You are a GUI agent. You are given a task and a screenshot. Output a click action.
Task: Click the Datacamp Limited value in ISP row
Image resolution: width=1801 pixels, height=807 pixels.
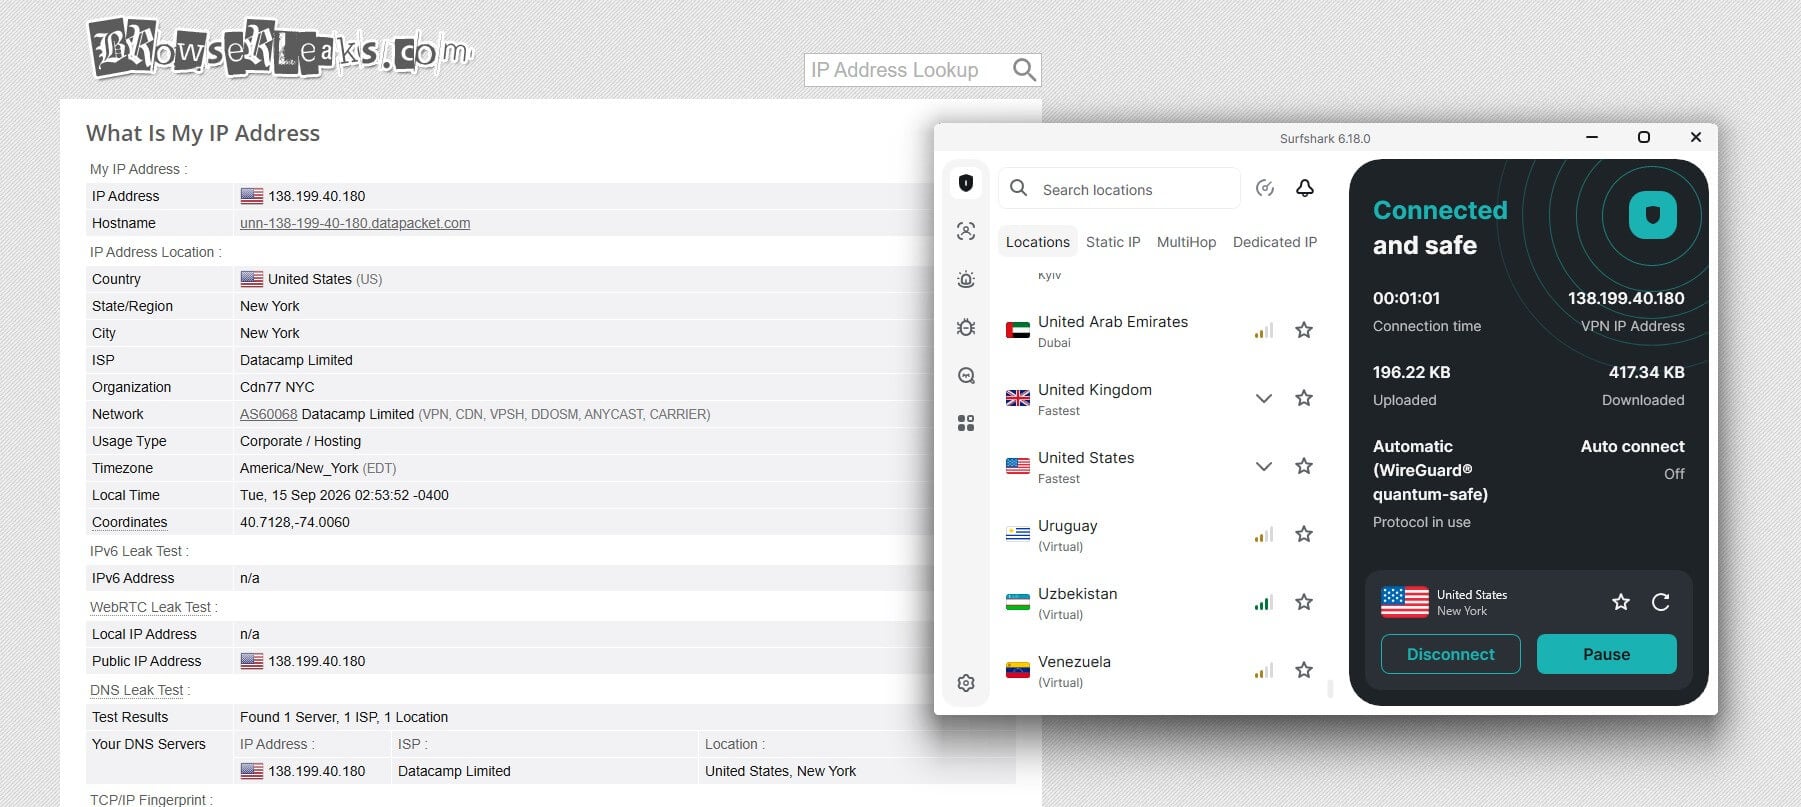click(x=296, y=360)
